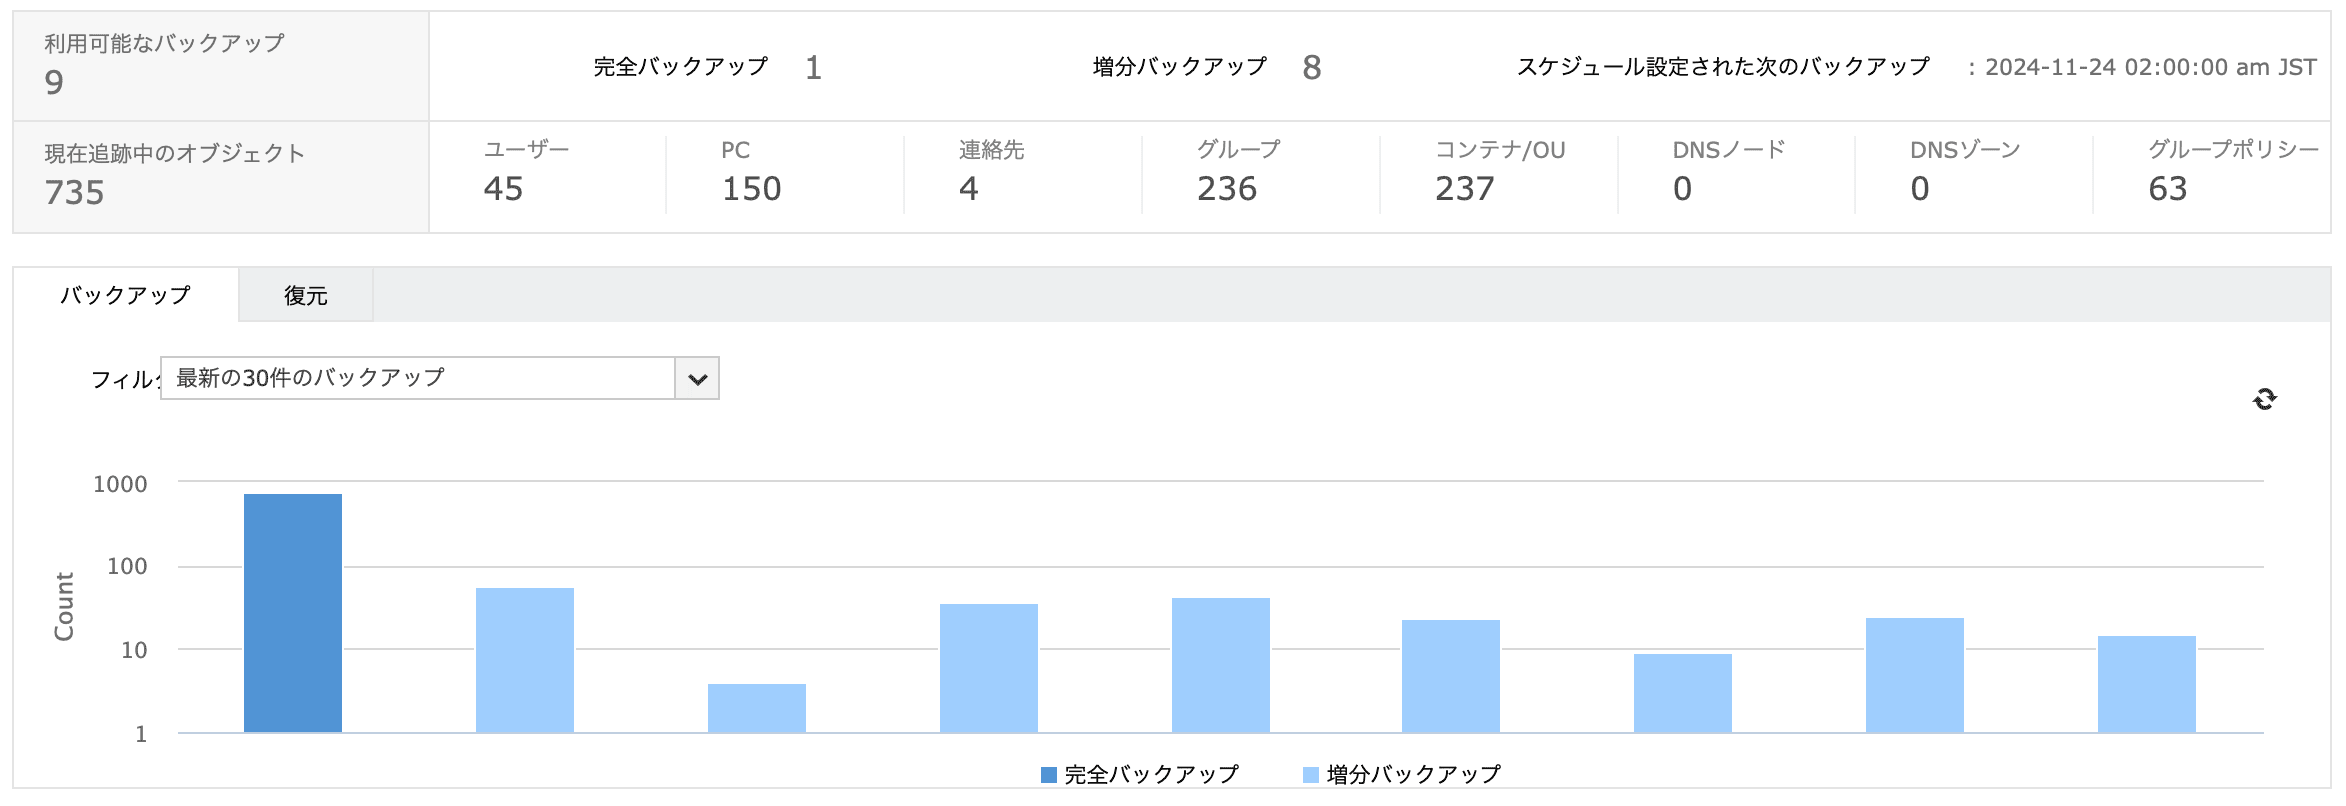This screenshot has height=806, width=2346.
Task: Click the first light blue incremental bar
Action: tap(525, 660)
